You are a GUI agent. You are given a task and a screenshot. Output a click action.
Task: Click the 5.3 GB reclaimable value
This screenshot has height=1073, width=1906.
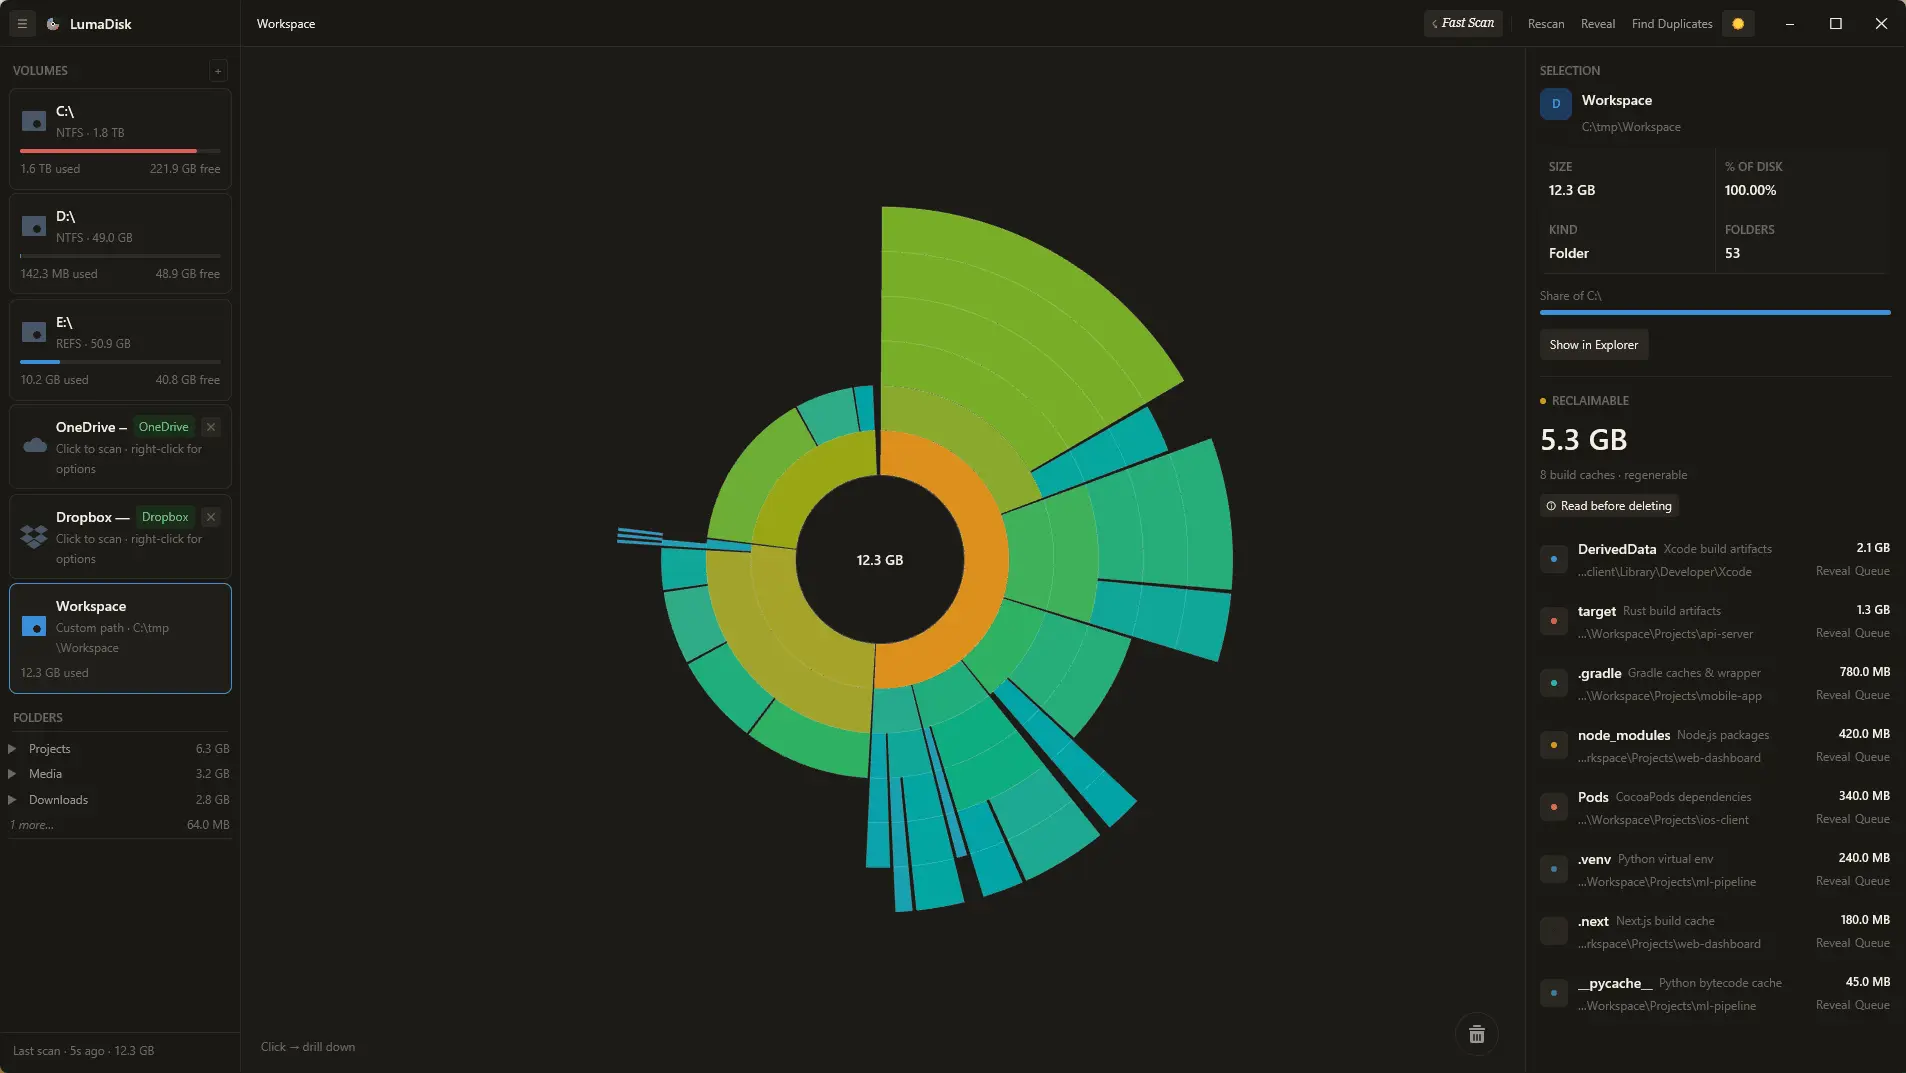1583,440
